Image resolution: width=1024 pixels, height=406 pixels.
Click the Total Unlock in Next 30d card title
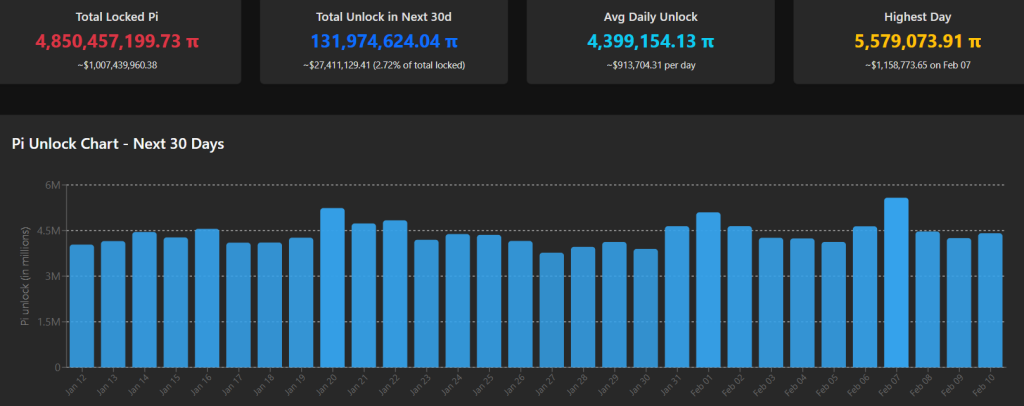pyautogui.click(x=385, y=16)
